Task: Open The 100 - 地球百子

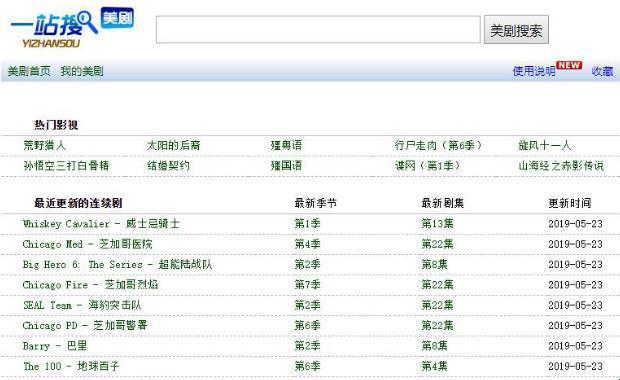Action: (x=71, y=366)
